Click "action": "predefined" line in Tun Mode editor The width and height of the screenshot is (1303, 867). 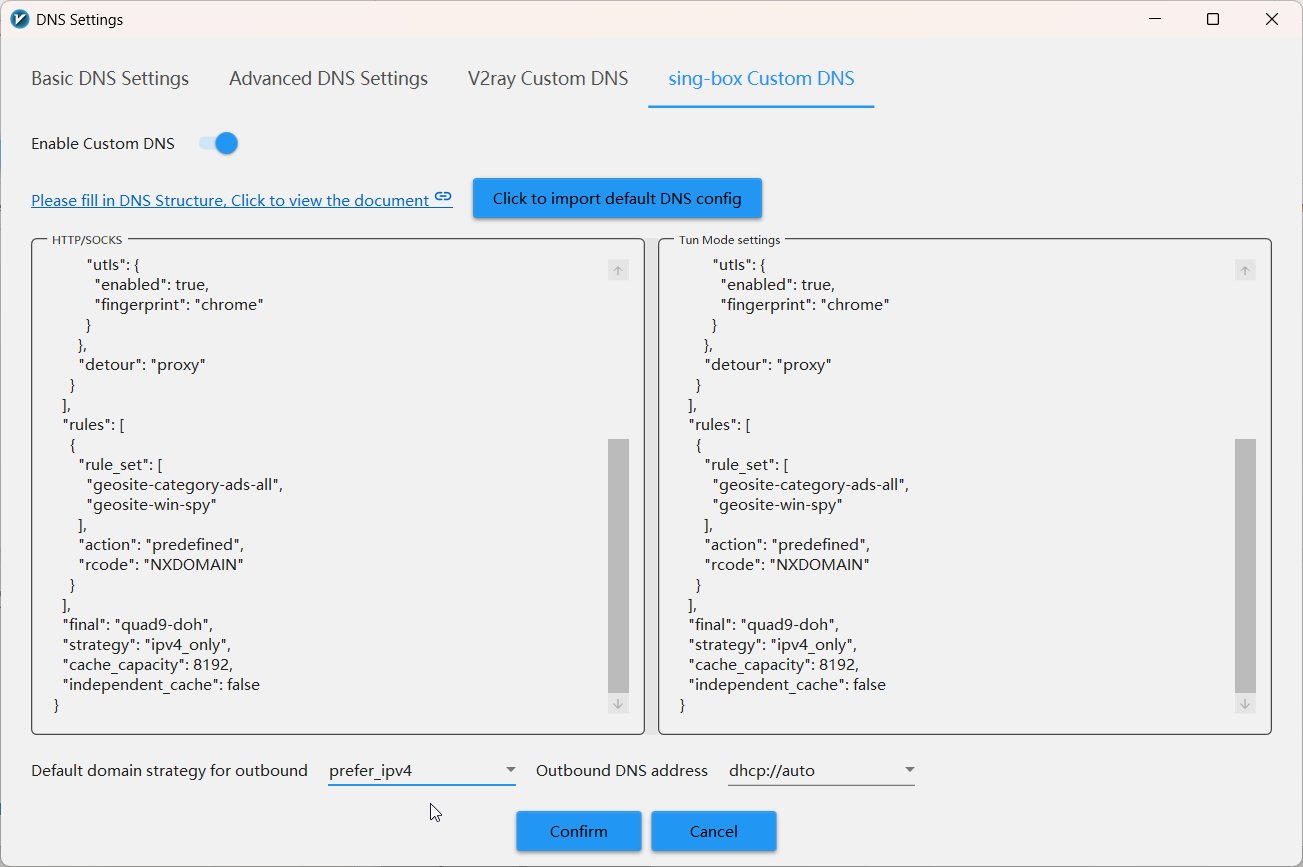787,545
